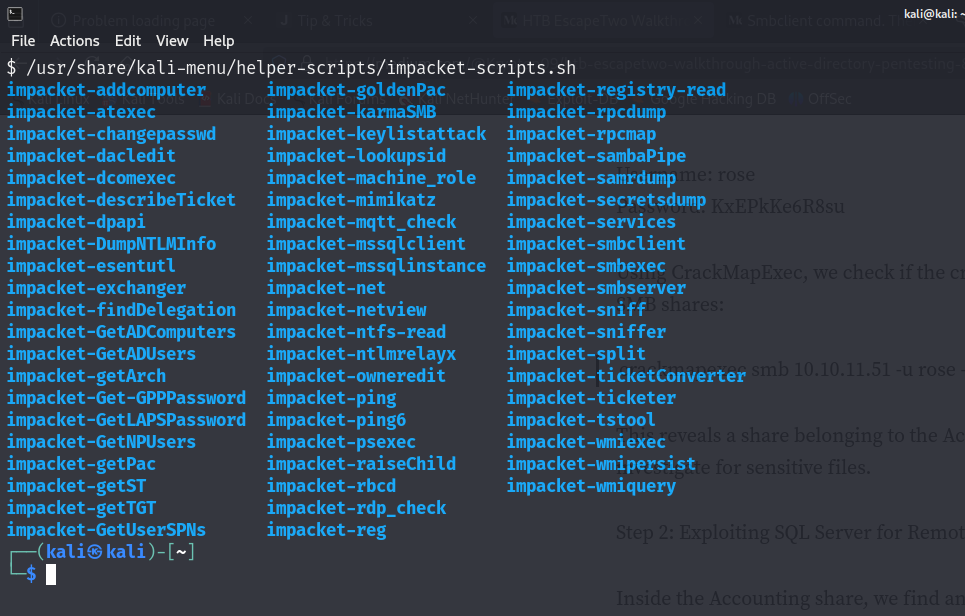Select 'impacket-ntlmrelayx' in the listing
This screenshot has width=965, height=616.
coord(361,354)
